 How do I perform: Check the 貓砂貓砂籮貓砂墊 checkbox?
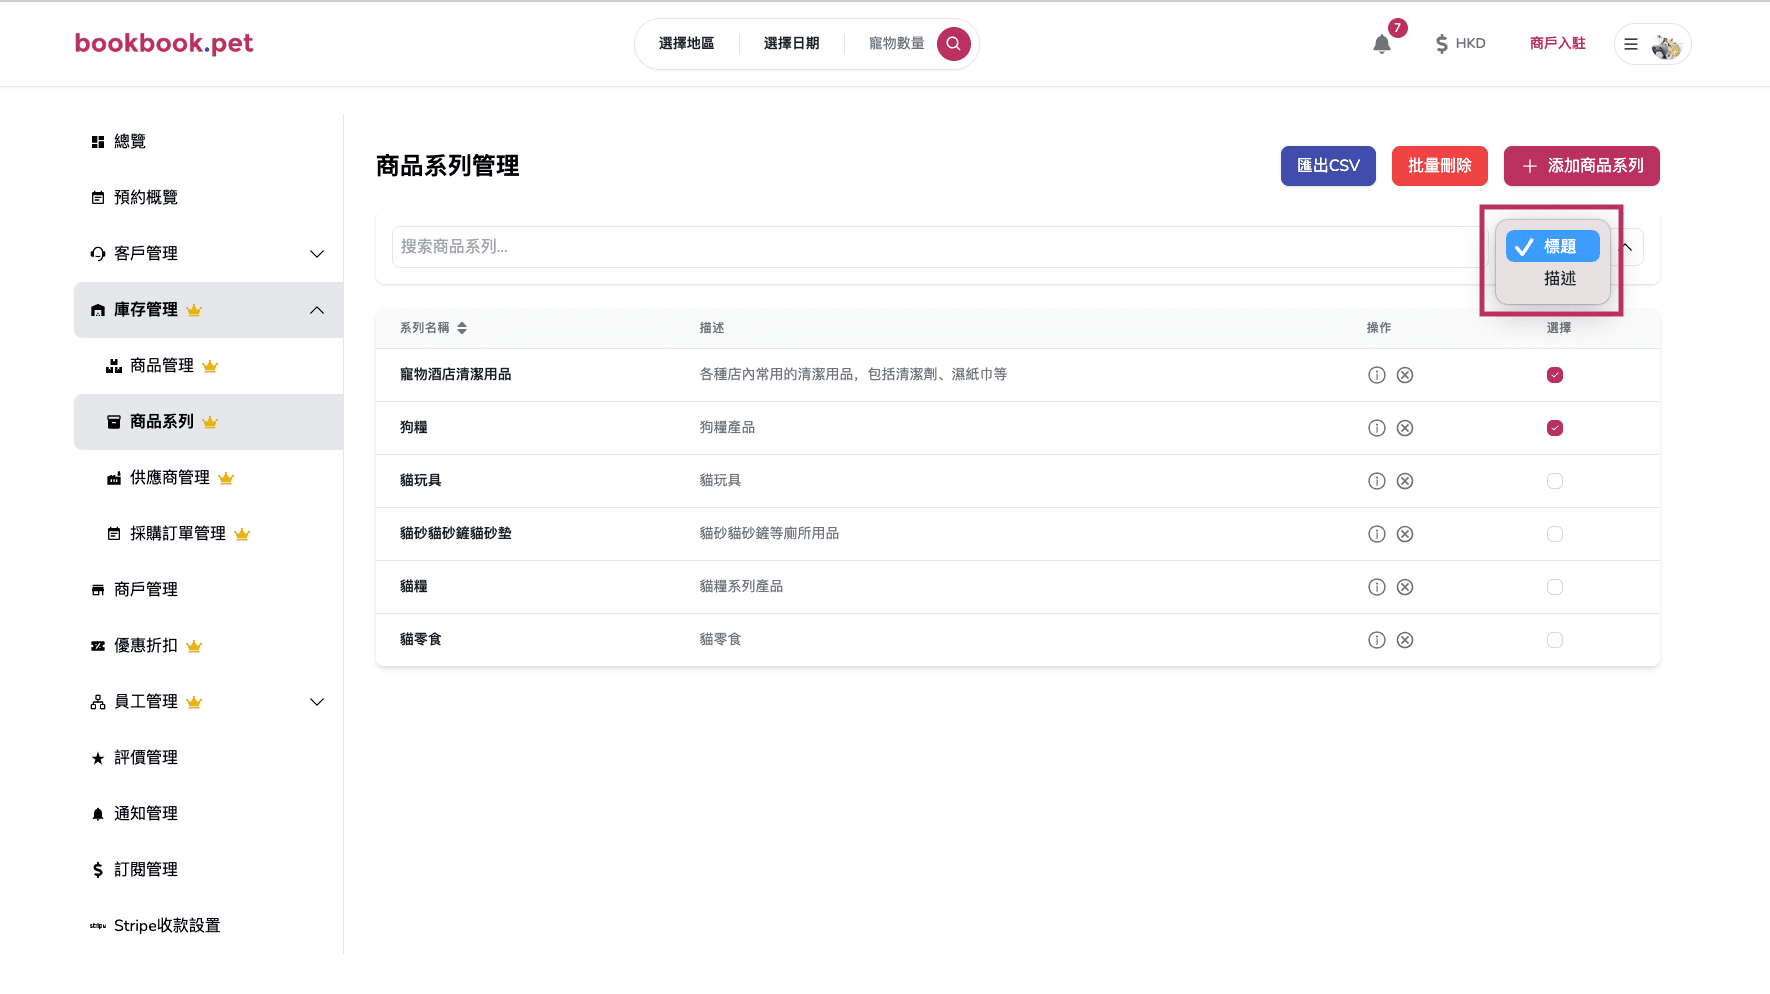tap(1555, 534)
